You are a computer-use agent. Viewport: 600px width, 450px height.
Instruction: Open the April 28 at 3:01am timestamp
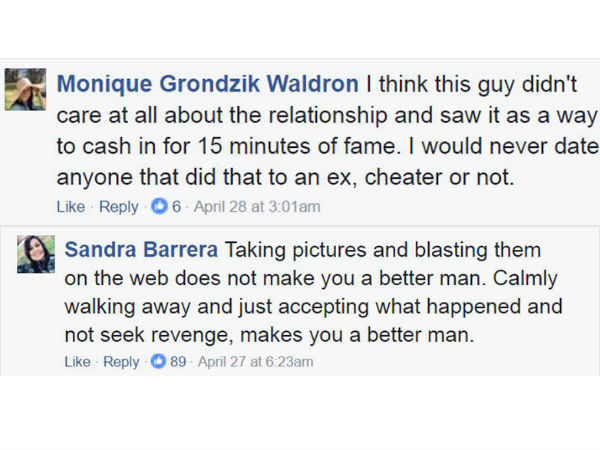point(257,207)
